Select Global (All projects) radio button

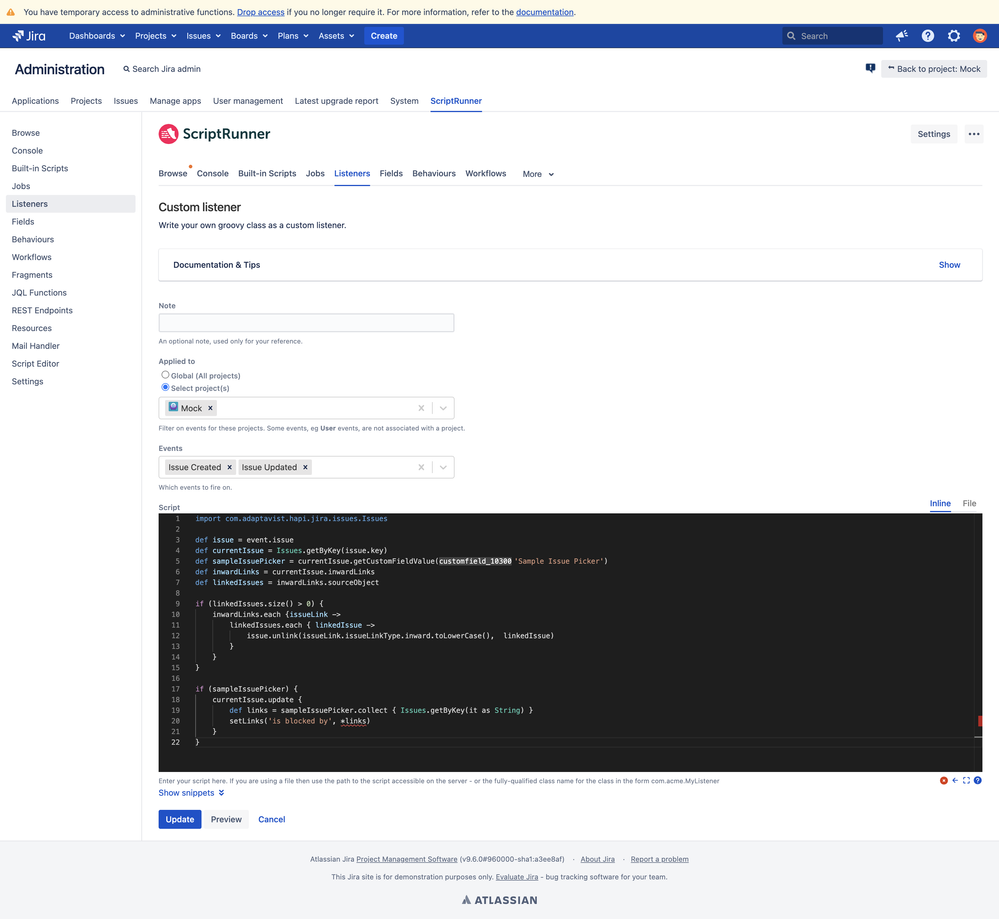(165, 375)
